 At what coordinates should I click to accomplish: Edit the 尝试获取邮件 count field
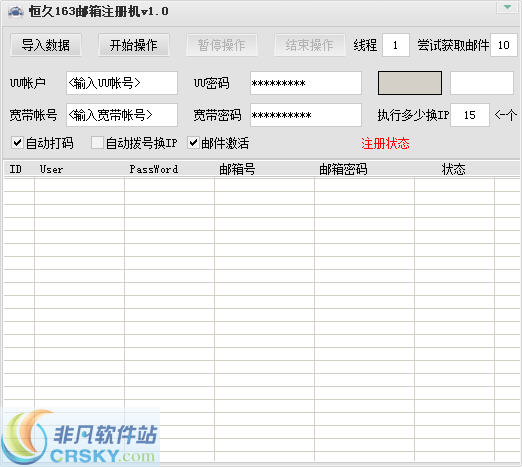[504, 45]
